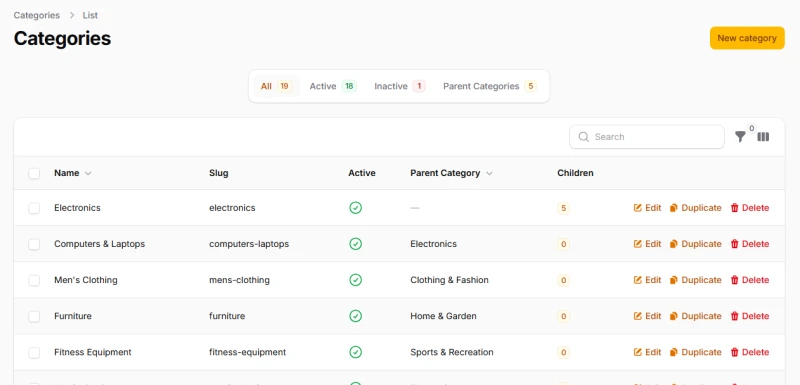Click the Home & Garden parent cell
Screen dimensions: 800x385
tap(443, 316)
